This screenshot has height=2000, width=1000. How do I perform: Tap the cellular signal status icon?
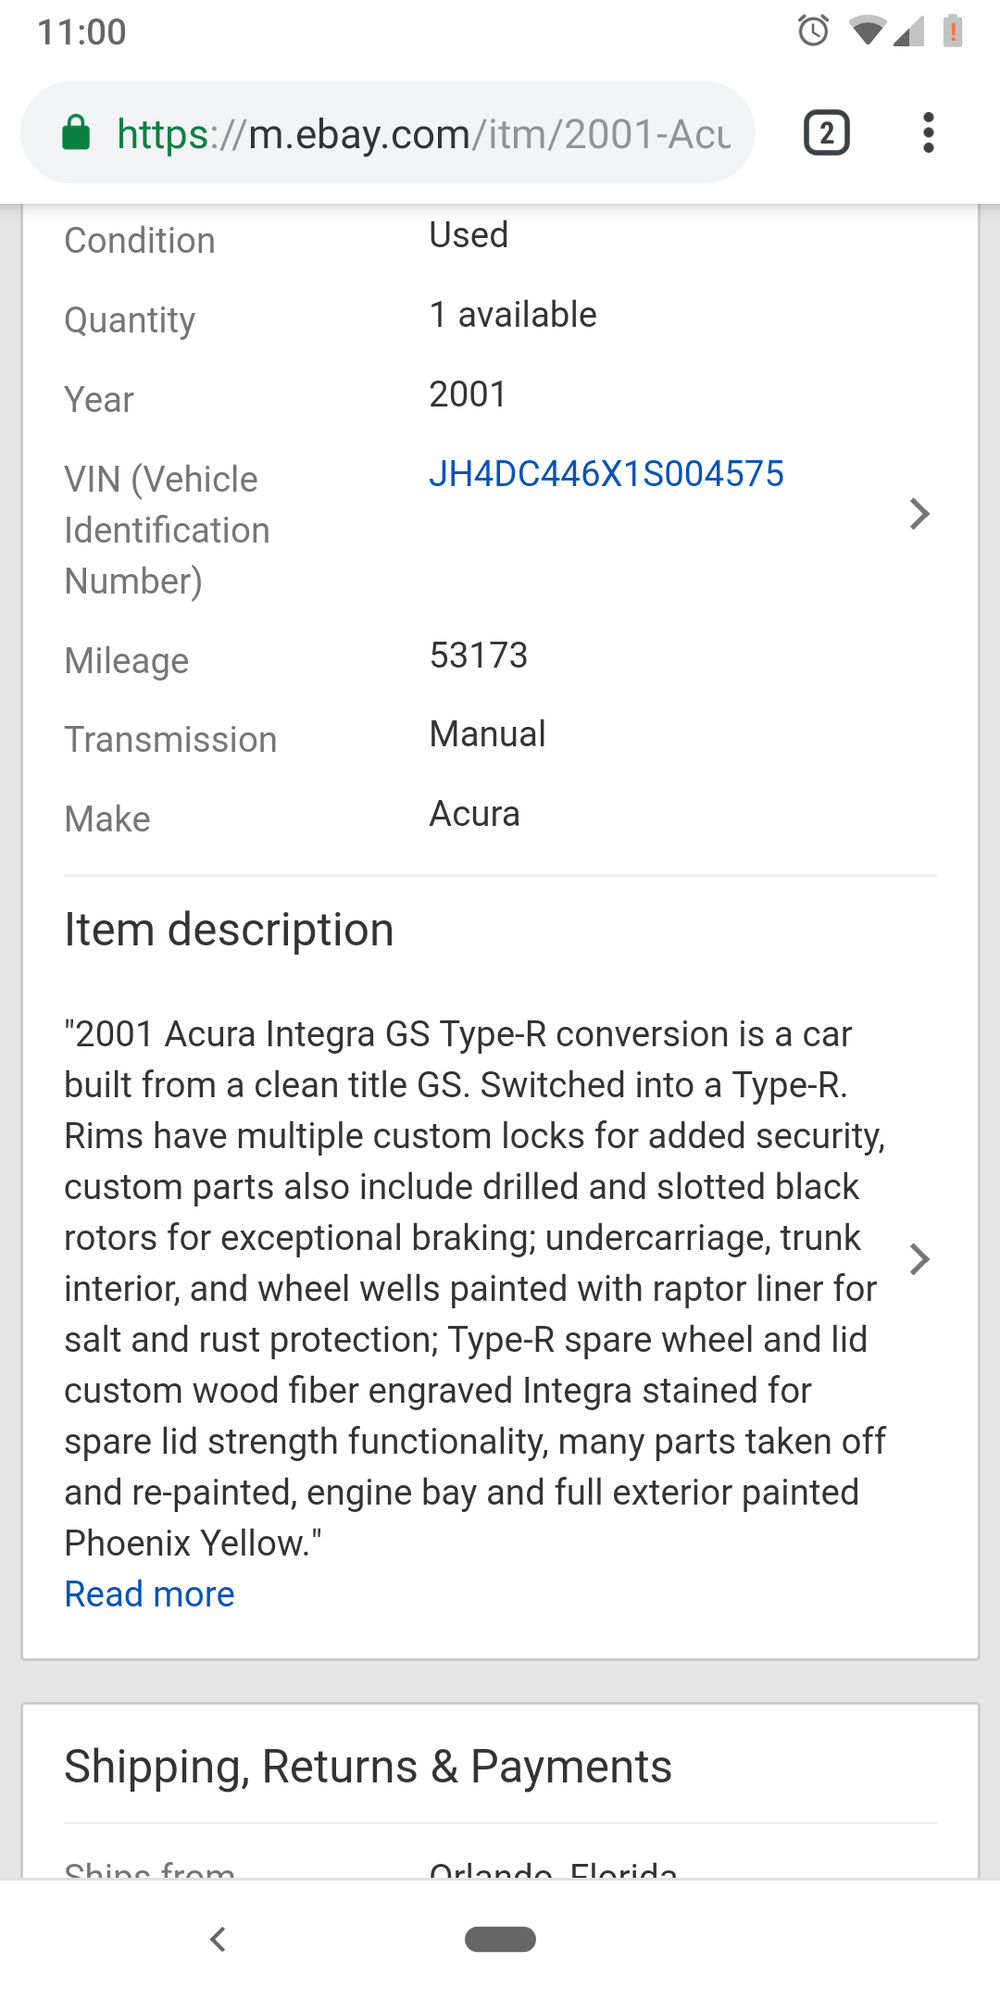[x=908, y=31]
